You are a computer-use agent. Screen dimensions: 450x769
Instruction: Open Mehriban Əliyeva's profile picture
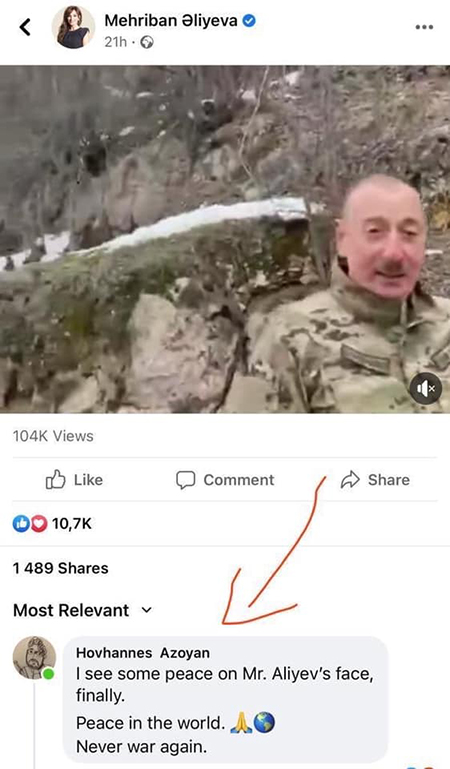pyautogui.click(x=74, y=27)
